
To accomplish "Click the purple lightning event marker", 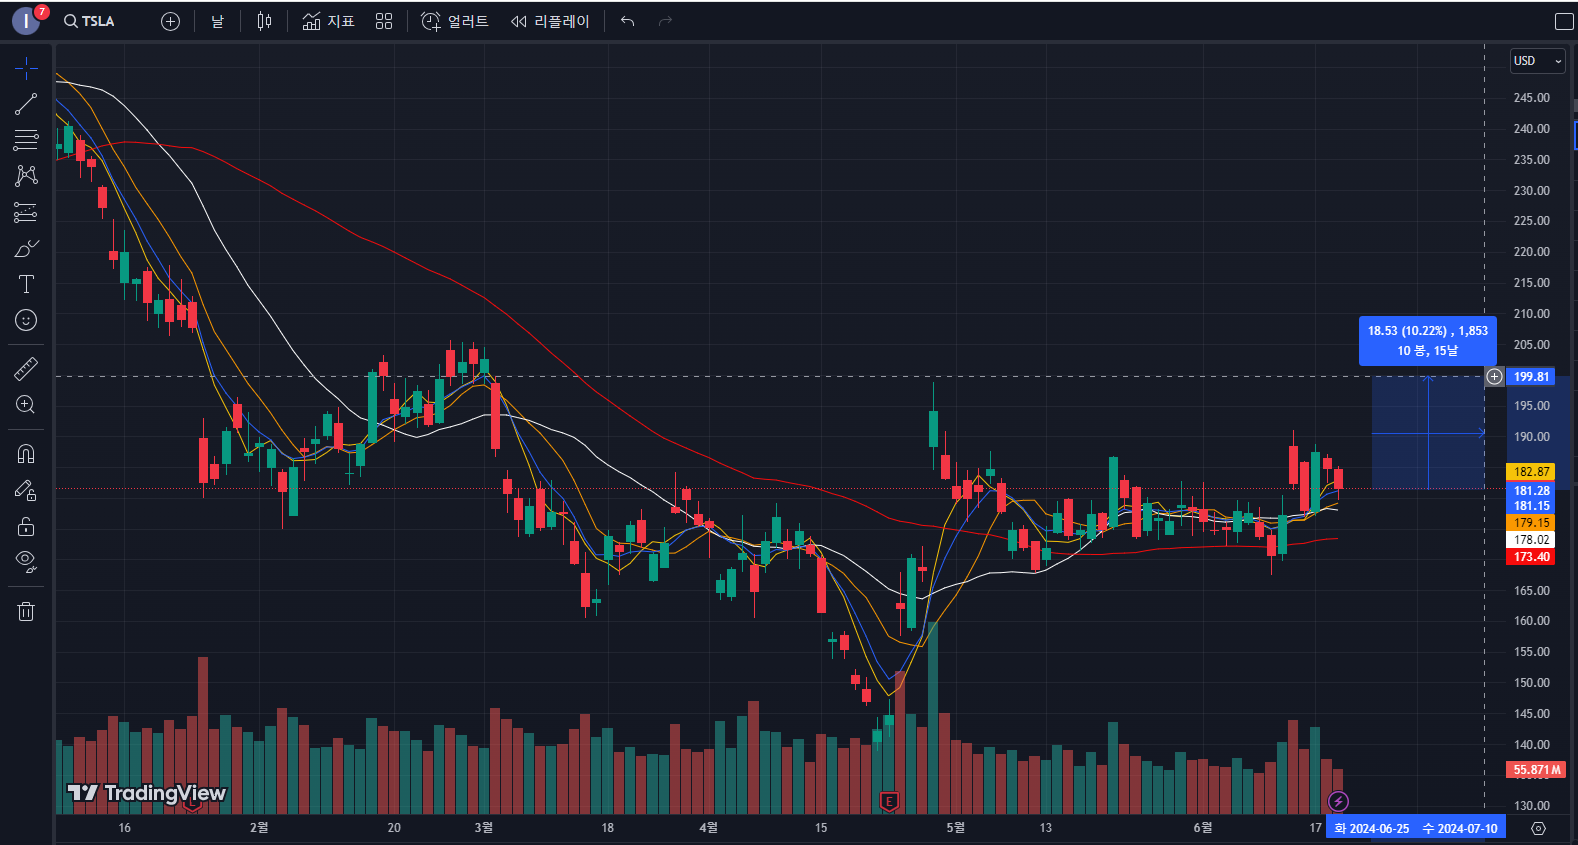I will [x=1338, y=801].
